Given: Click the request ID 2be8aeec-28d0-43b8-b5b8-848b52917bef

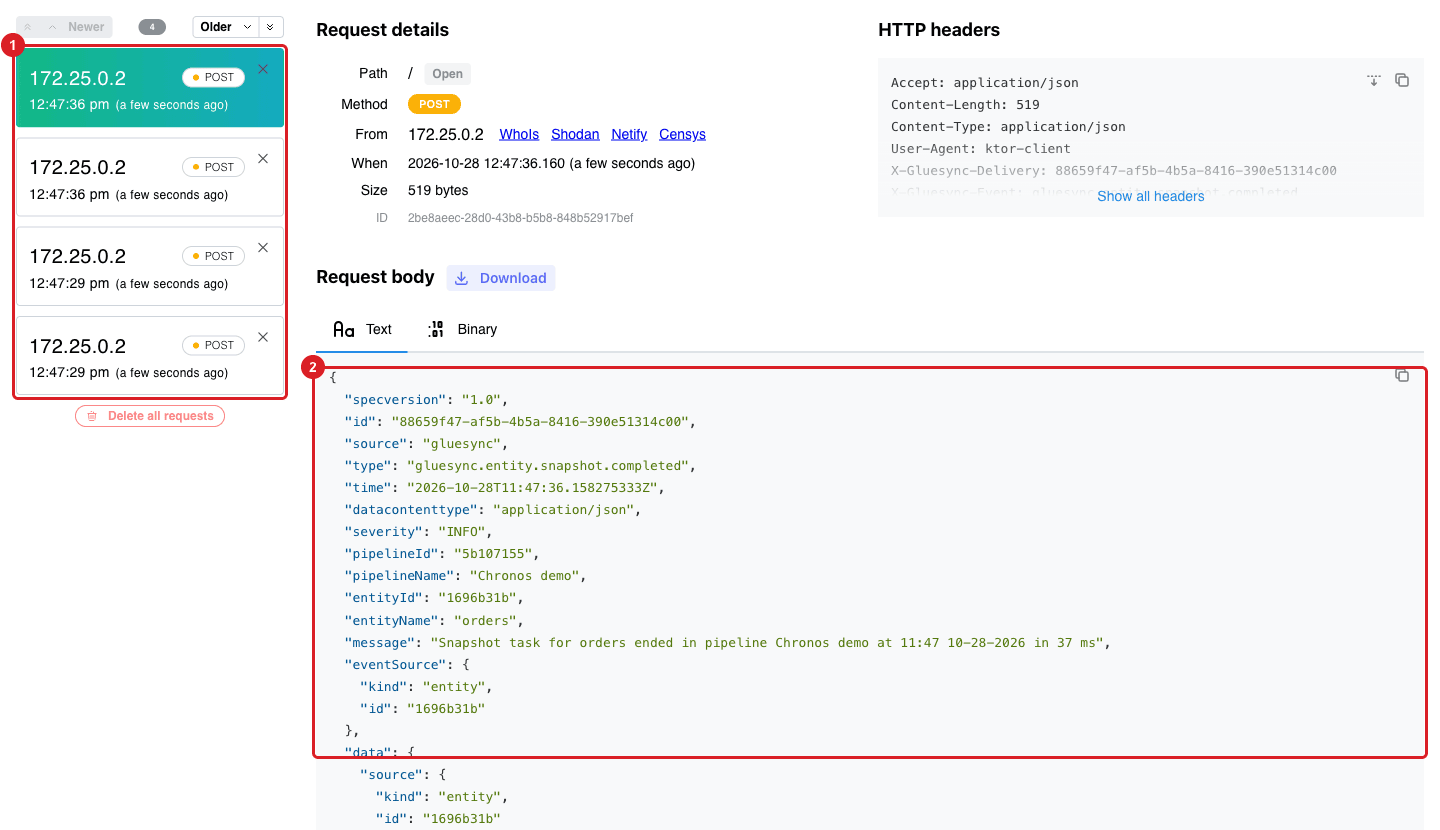Looking at the screenshot, I should [520, 218].
